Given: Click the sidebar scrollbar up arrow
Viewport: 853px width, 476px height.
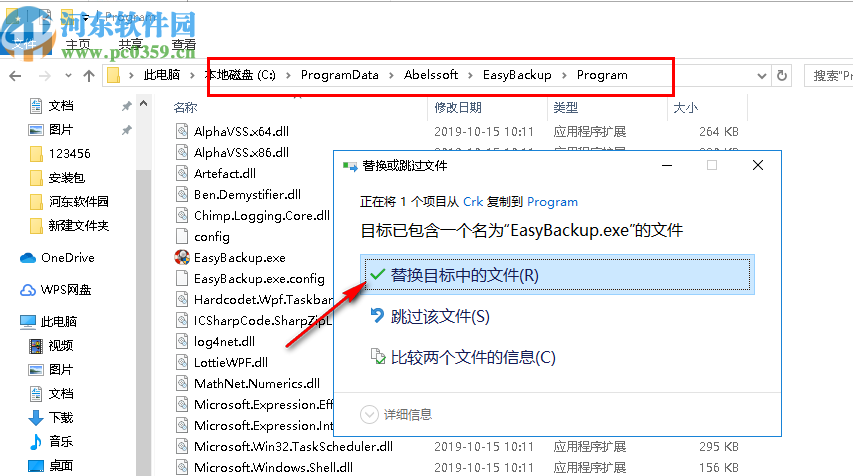Looking at the screenshot, I should [144, 103].
